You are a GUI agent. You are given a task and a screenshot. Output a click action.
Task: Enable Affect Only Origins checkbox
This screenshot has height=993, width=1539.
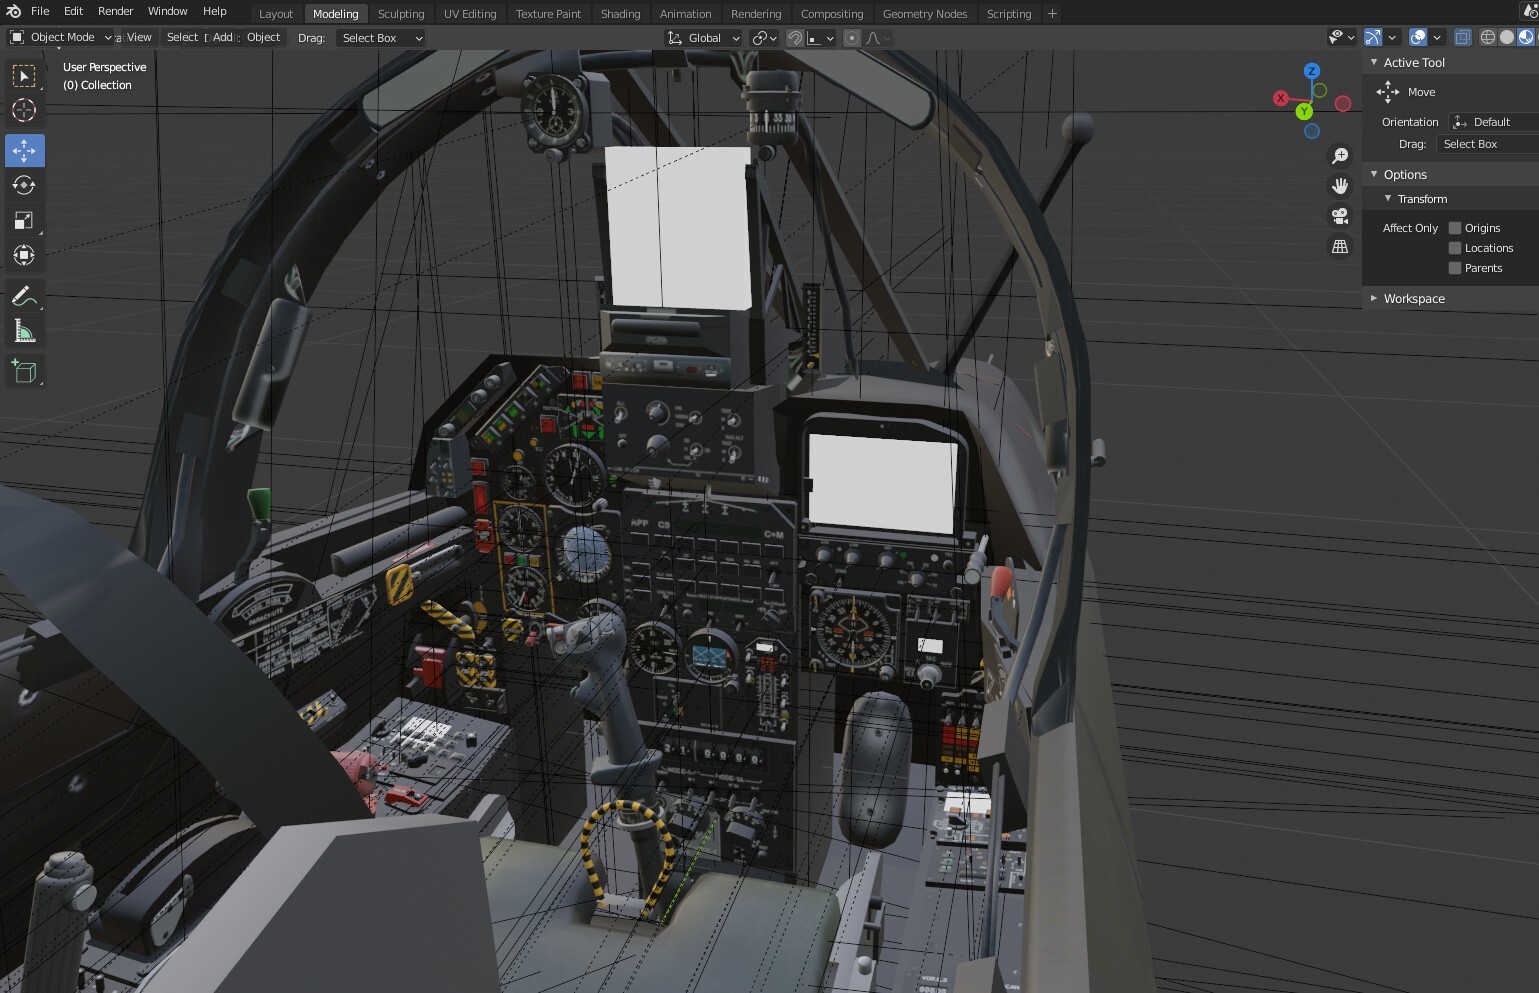click(1455, 228)
